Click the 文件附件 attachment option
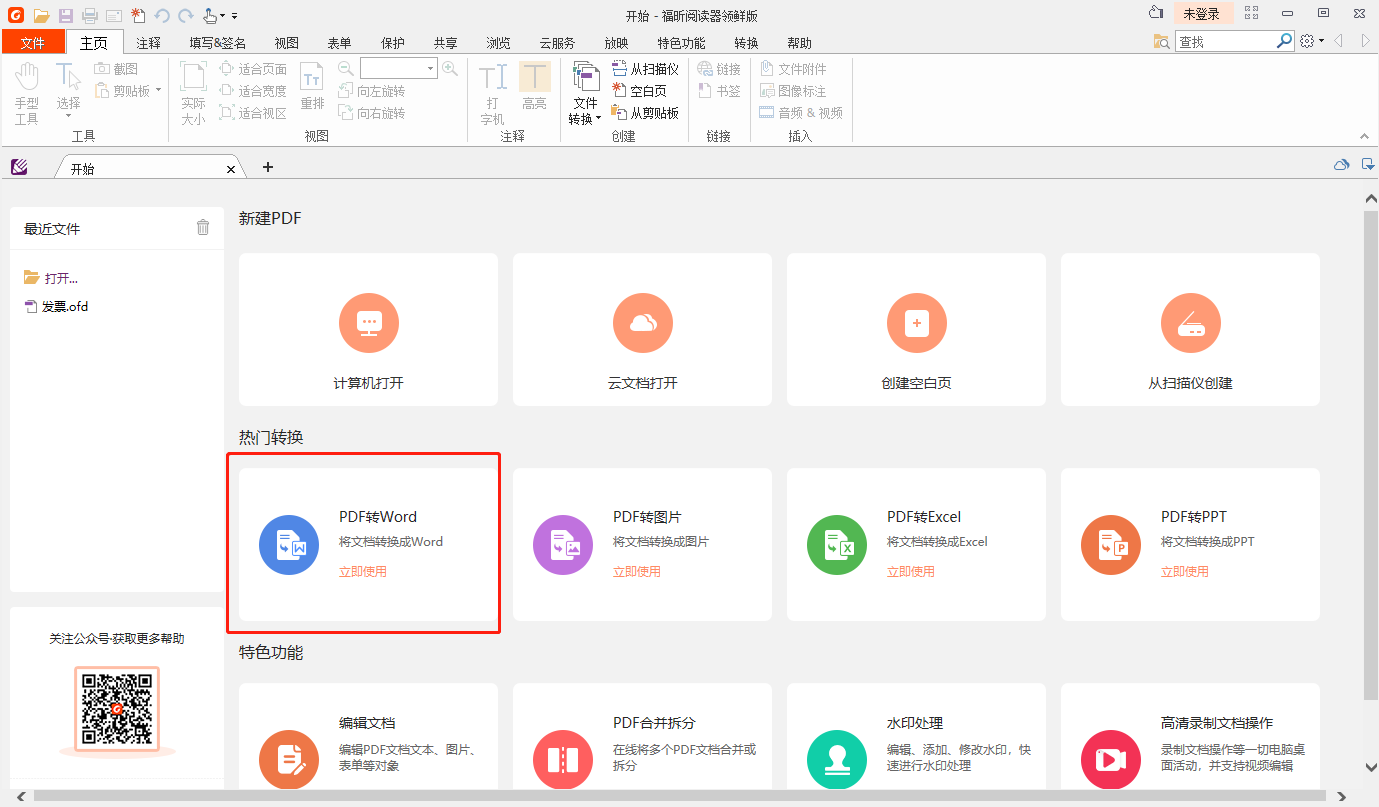1379x807 pixels. click(794, 69)
